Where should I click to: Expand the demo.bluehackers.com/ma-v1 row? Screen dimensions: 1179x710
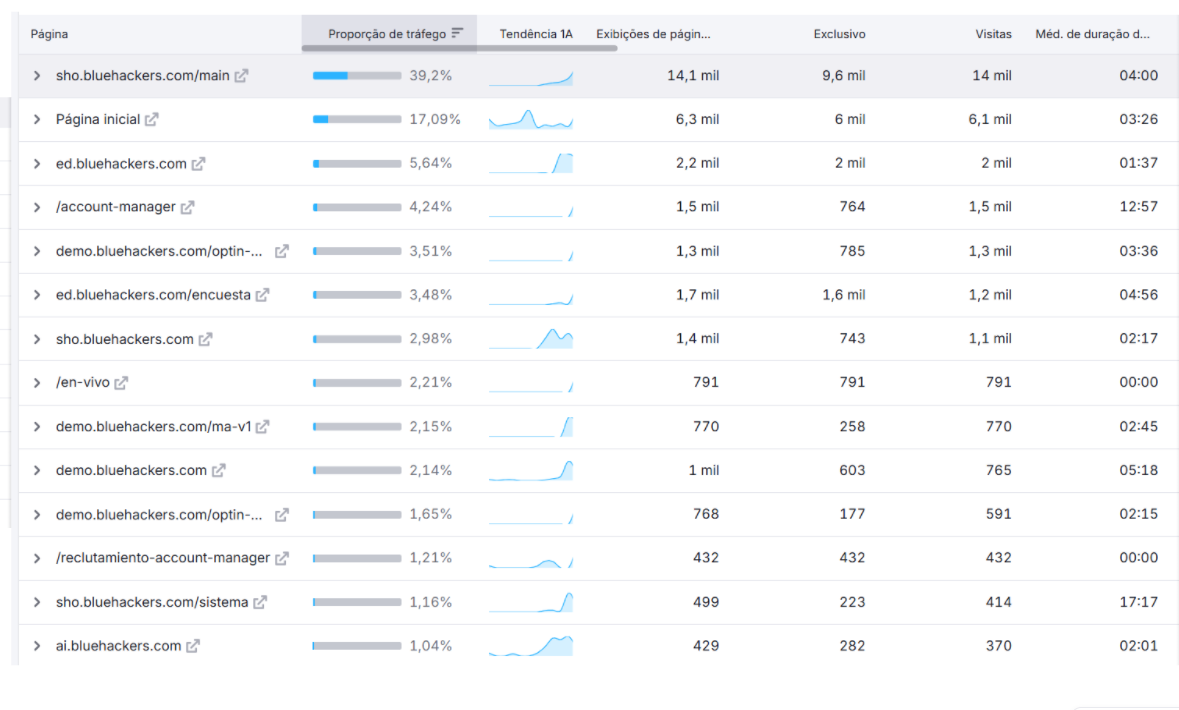[37, 427]
